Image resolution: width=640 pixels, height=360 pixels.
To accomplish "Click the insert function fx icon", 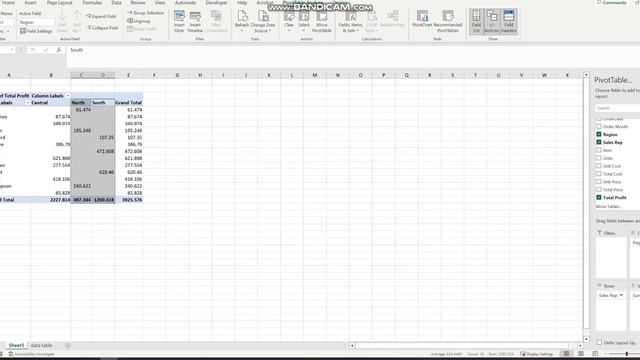I will pyautogui.click(x=59, y=50).
